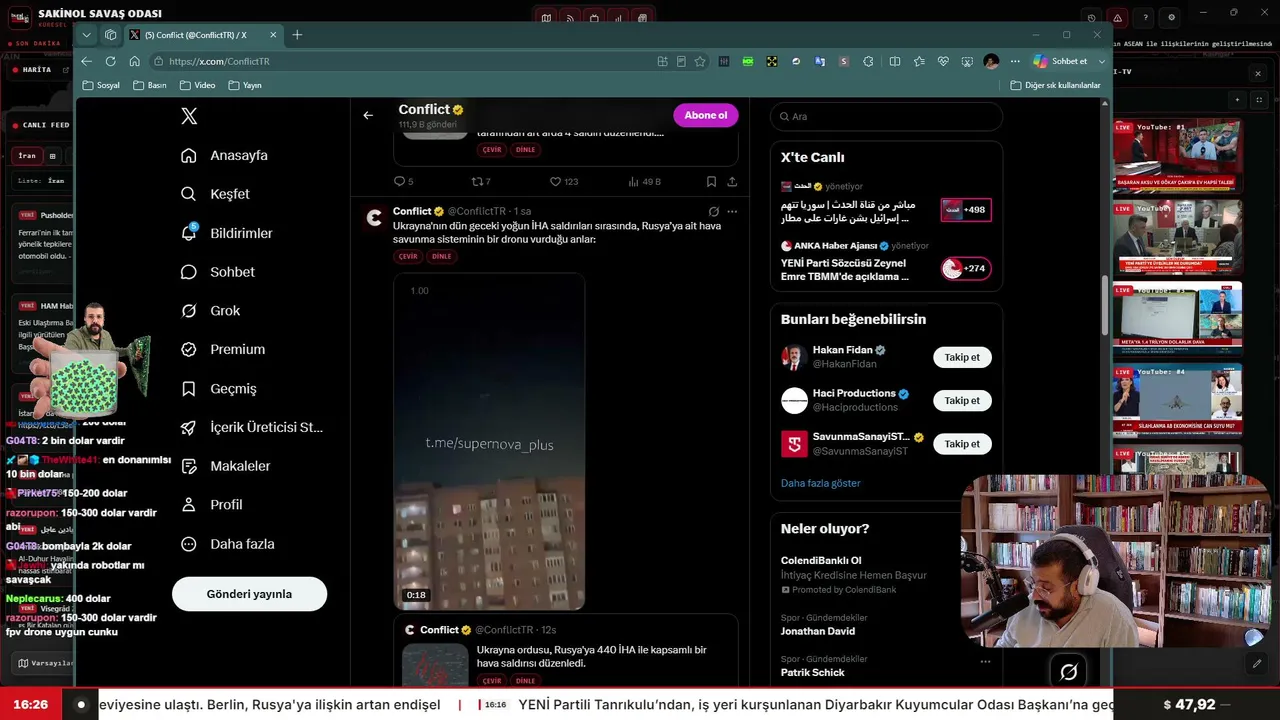This screenshot has height=720, width=1280.
Task: Go to the browser home page
Action: [x=134, y=61]
